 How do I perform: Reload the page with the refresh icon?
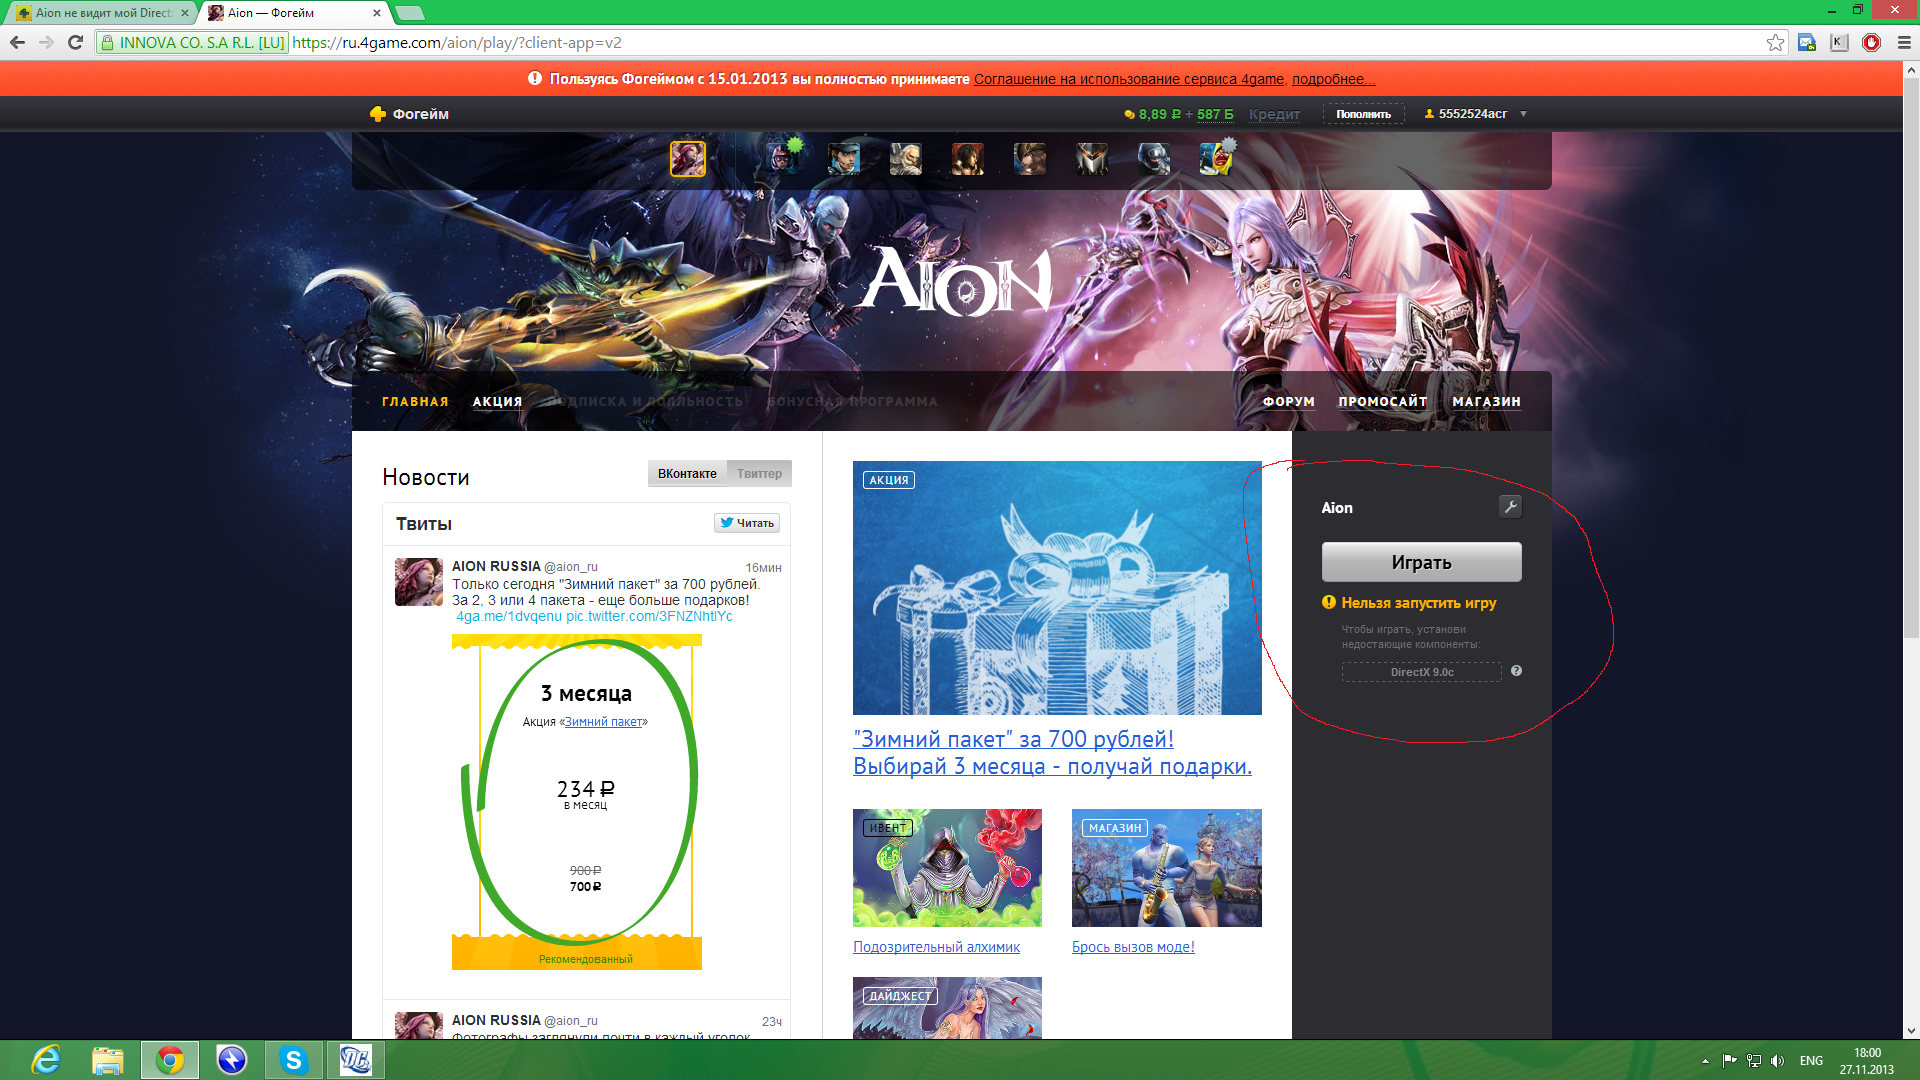click(75, 42)
